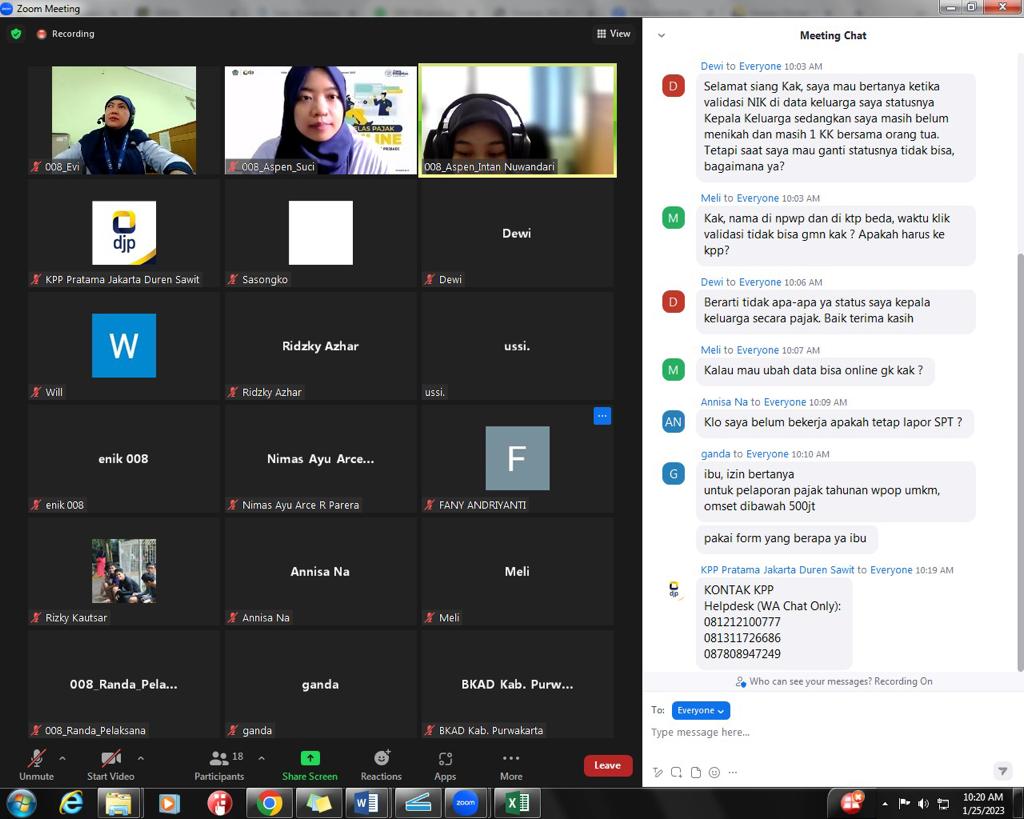
Task: Click the file attachment icon in chat
Action: (x=696, y=772)
